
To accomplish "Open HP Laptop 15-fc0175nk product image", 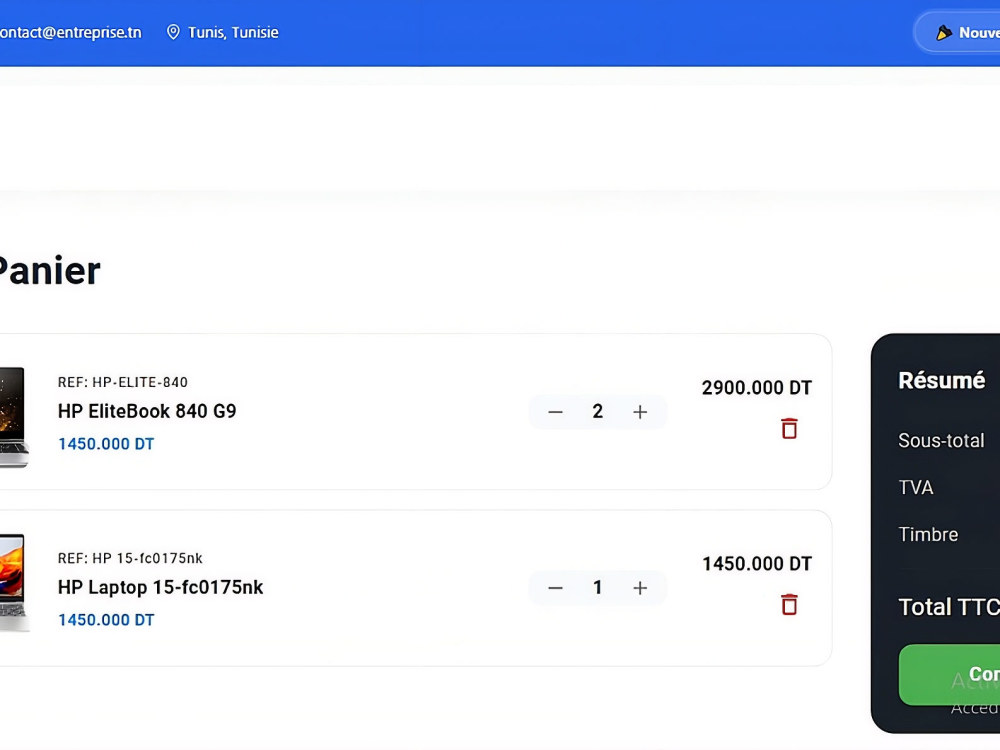I will [x=13, y=584].
